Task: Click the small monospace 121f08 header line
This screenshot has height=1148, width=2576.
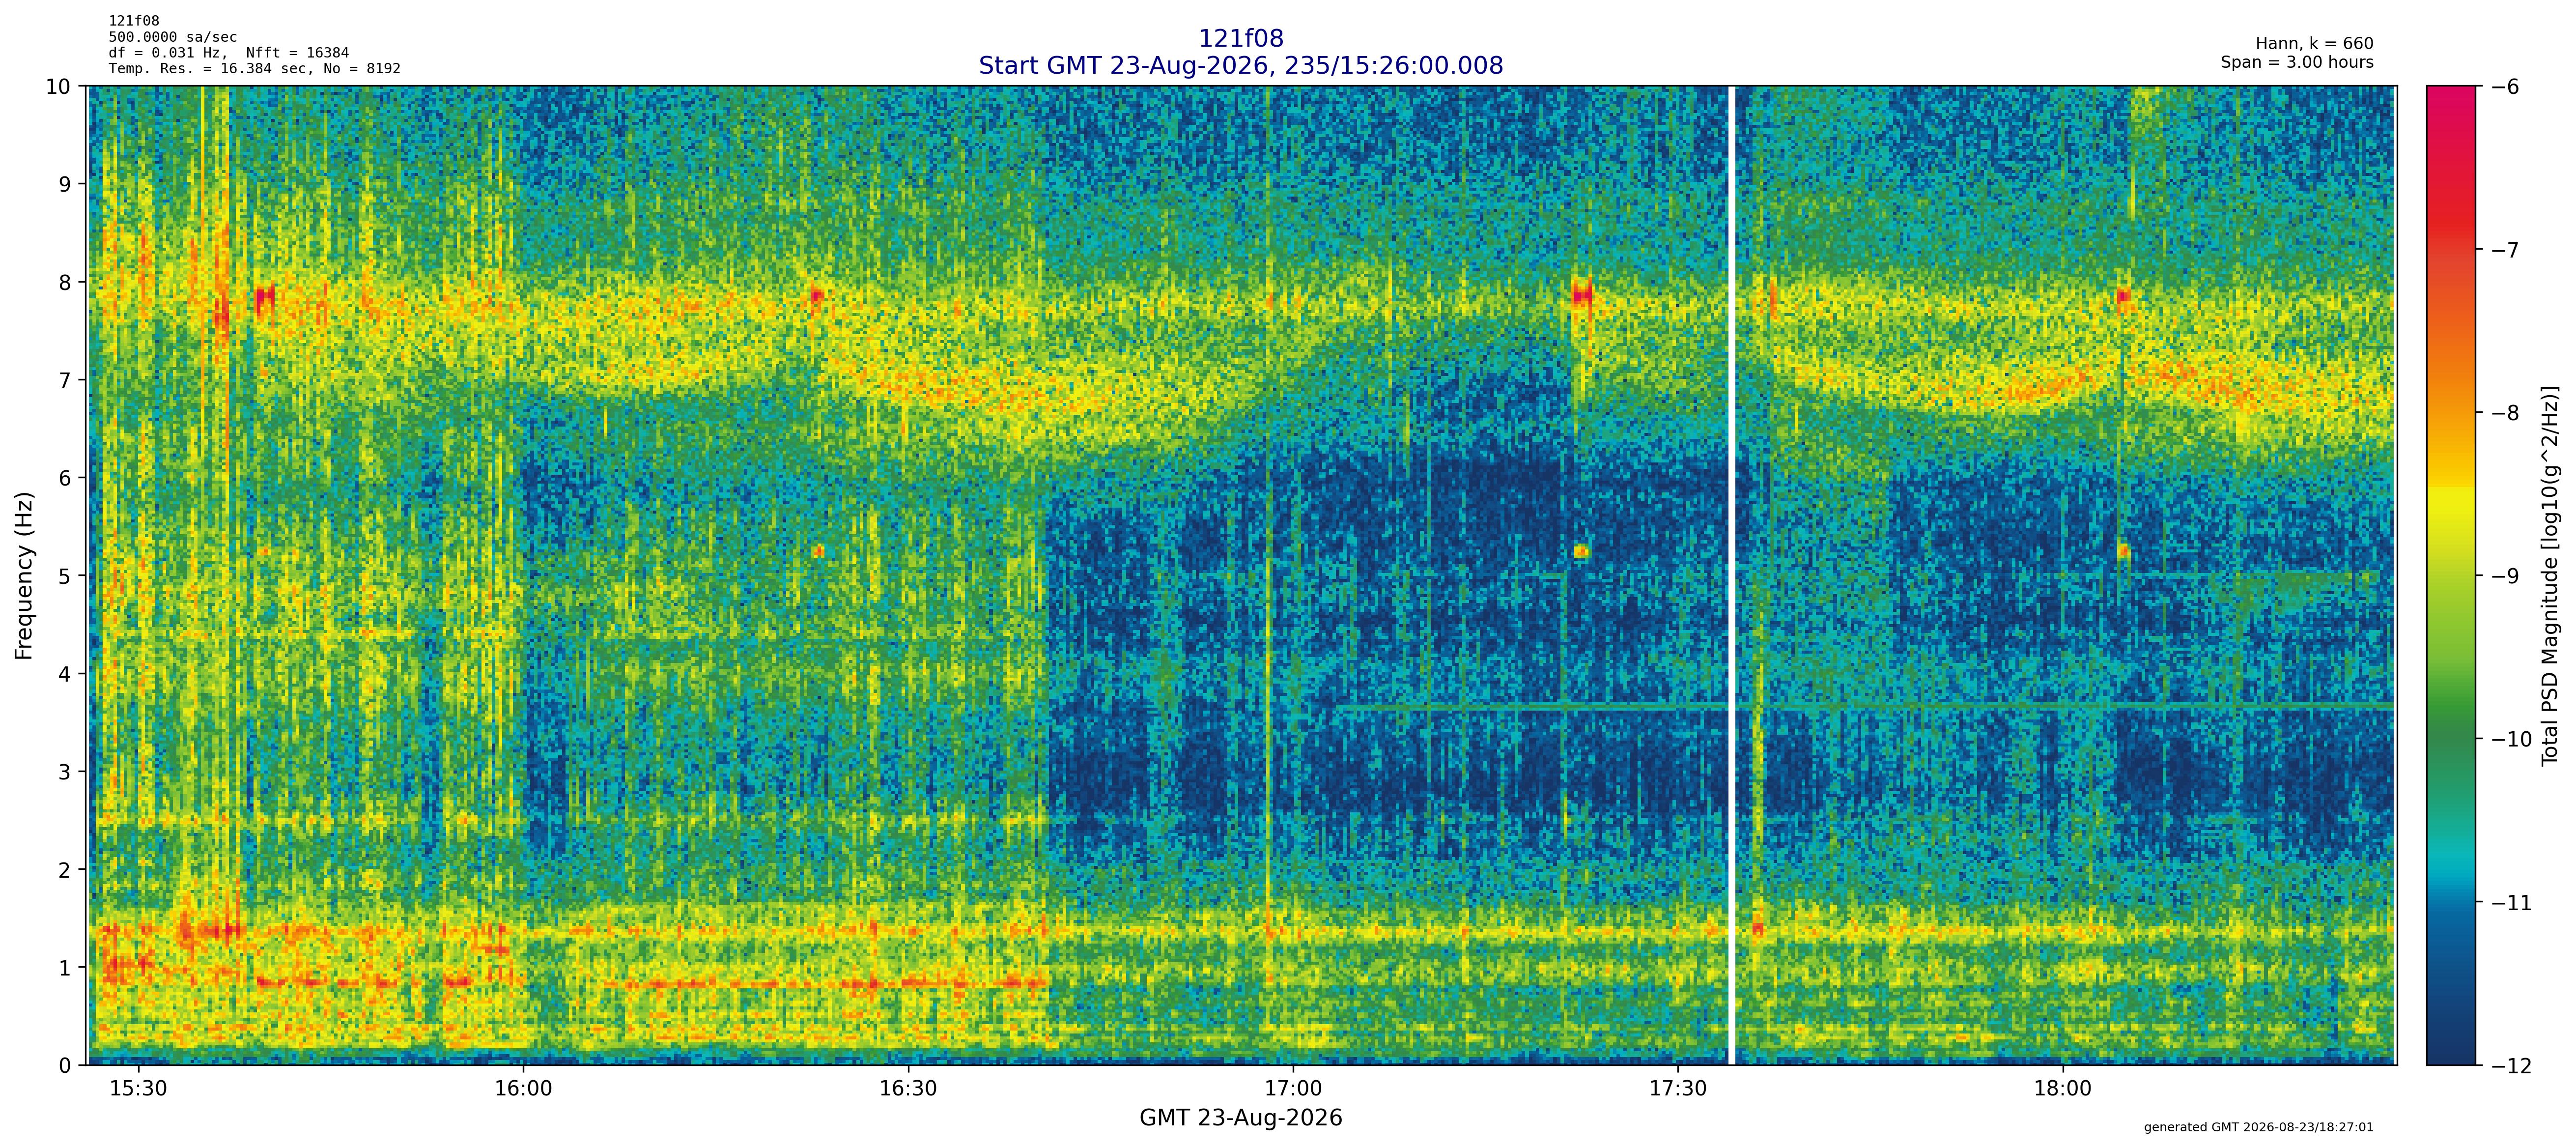Action: [x=134, y=21]
